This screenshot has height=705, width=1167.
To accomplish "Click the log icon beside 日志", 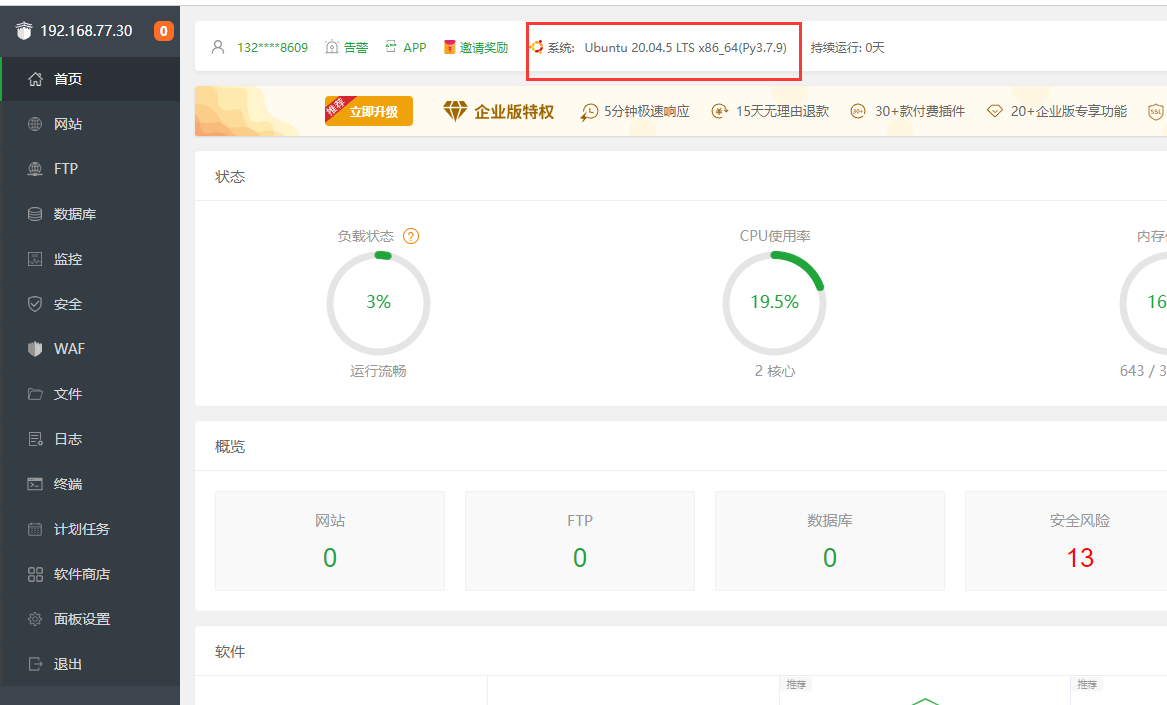I will point(35,439).
